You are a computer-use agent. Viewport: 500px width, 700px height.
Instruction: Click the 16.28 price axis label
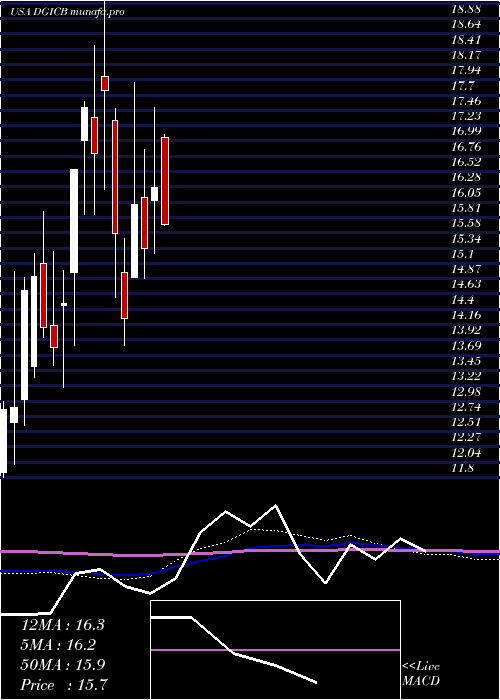466,177
